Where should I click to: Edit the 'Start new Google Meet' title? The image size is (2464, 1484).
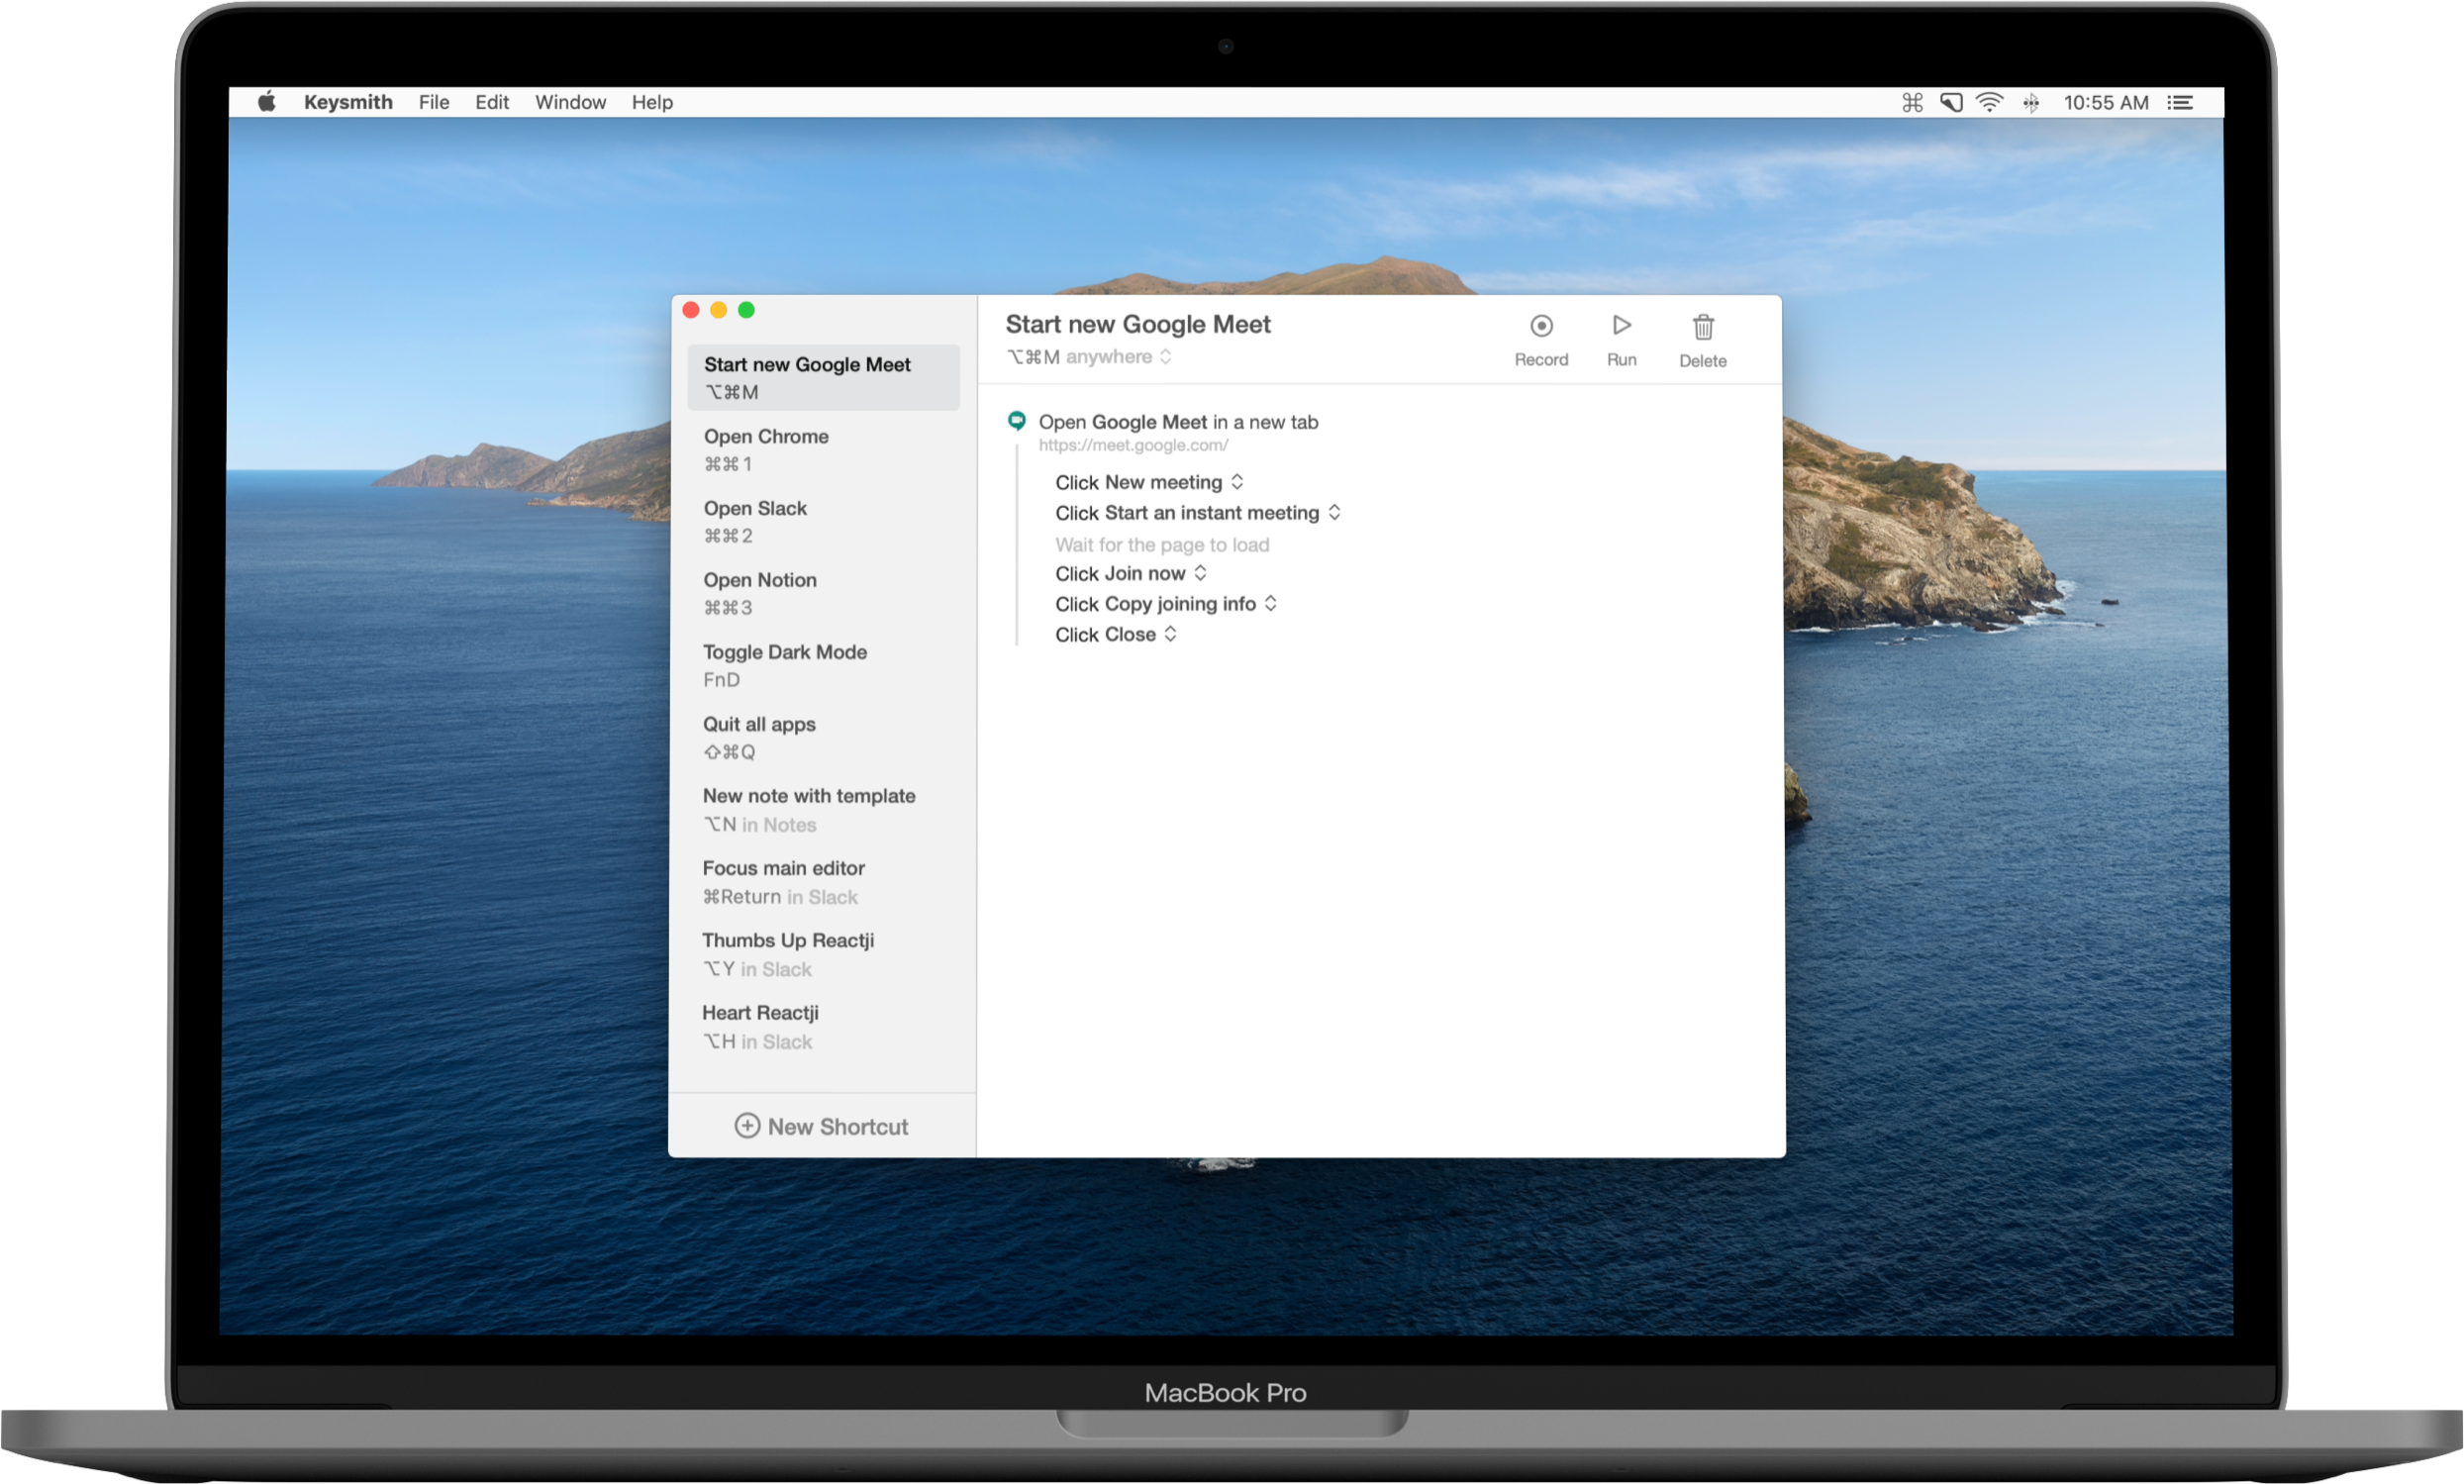(1137, 324)
